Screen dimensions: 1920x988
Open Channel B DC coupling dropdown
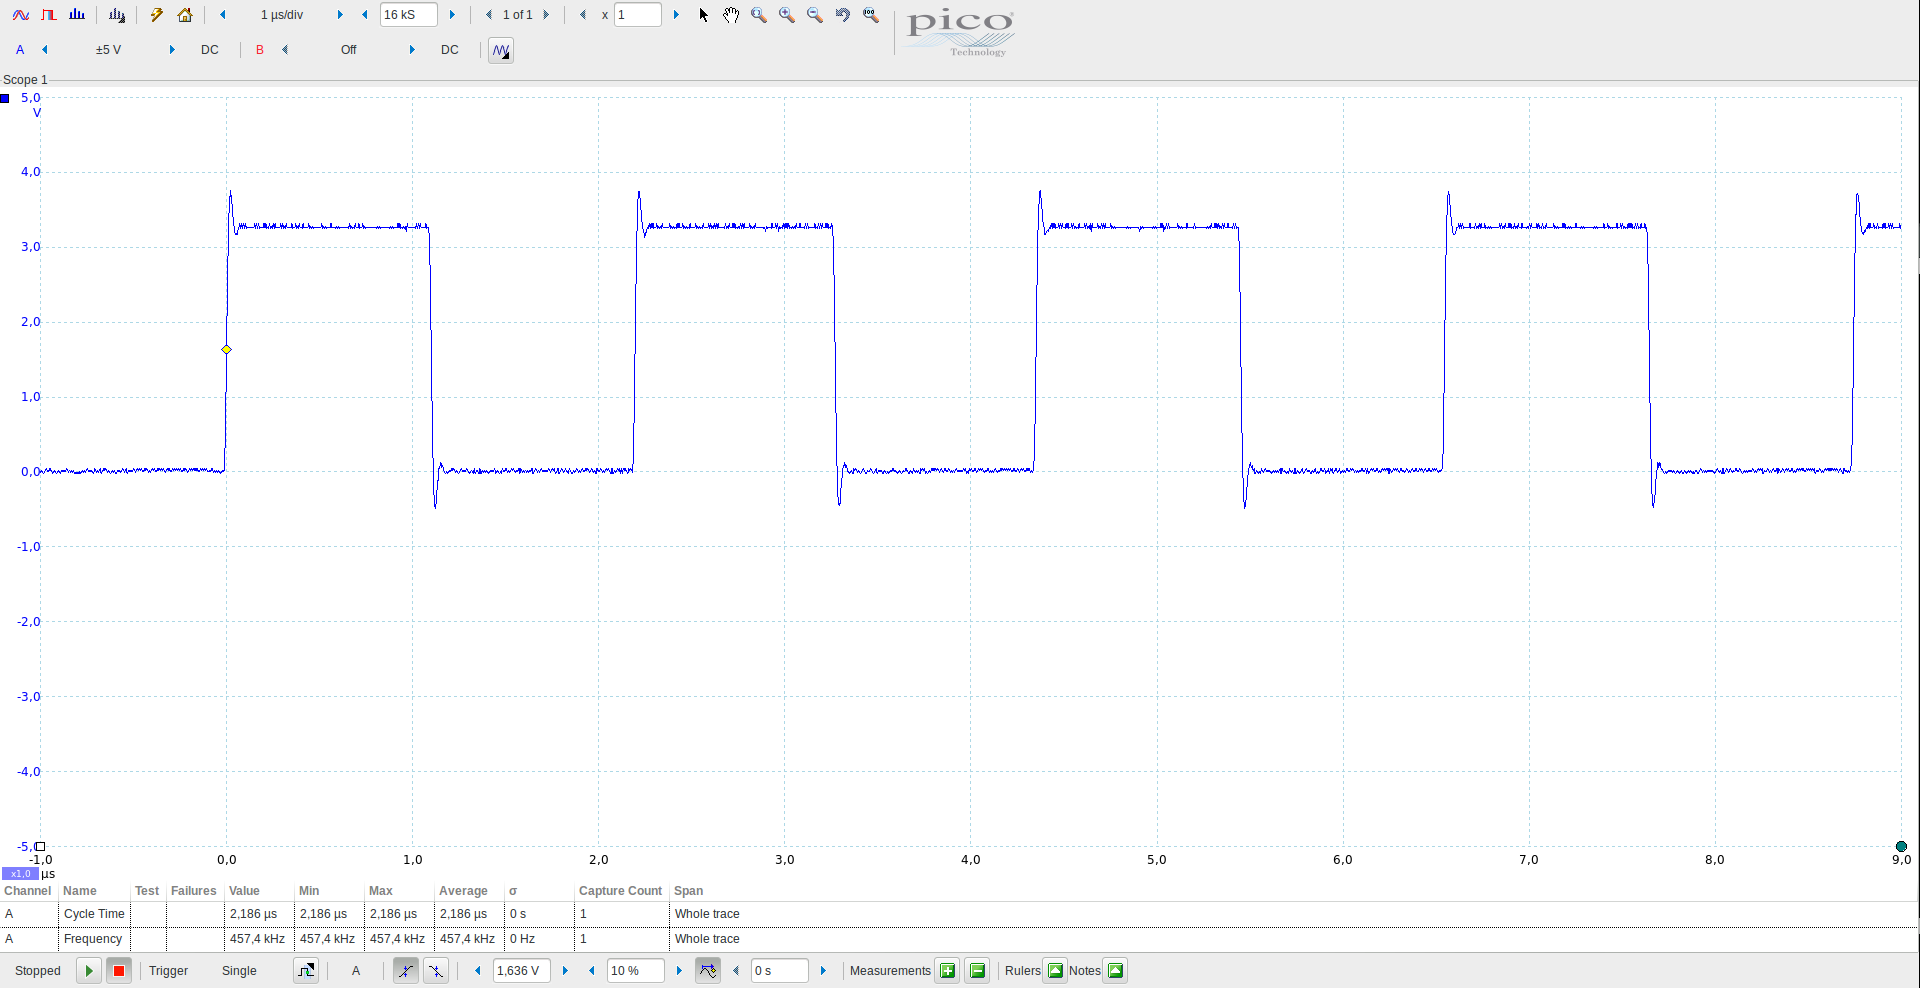pos(450,50)
